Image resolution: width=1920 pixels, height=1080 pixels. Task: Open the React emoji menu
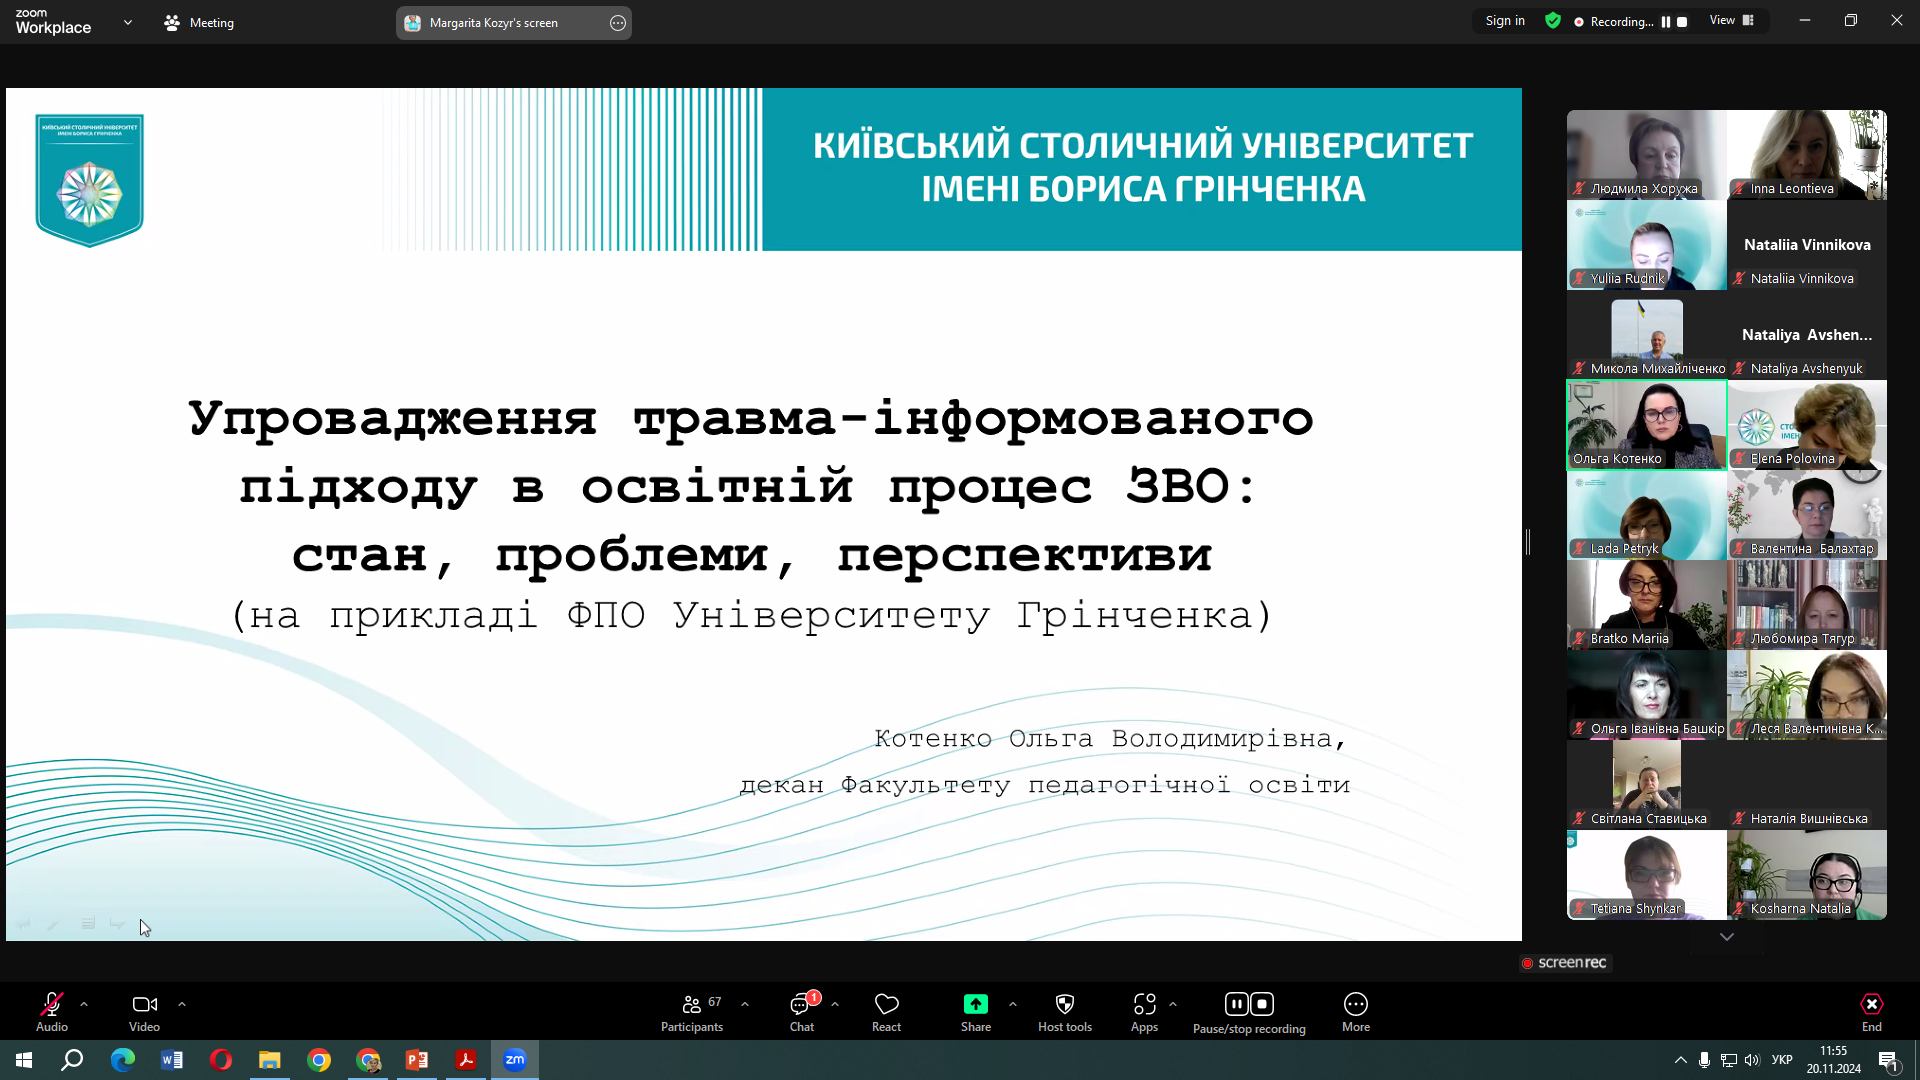click(886, 1005)
